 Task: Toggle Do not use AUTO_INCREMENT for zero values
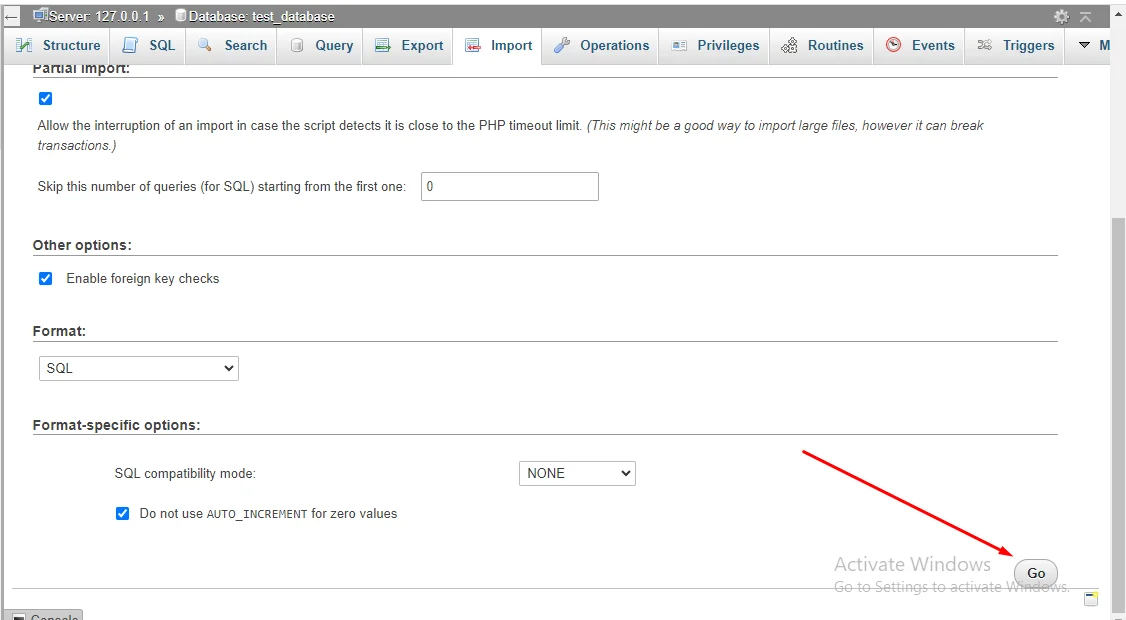pyautogui.click(x=122, y=513)
